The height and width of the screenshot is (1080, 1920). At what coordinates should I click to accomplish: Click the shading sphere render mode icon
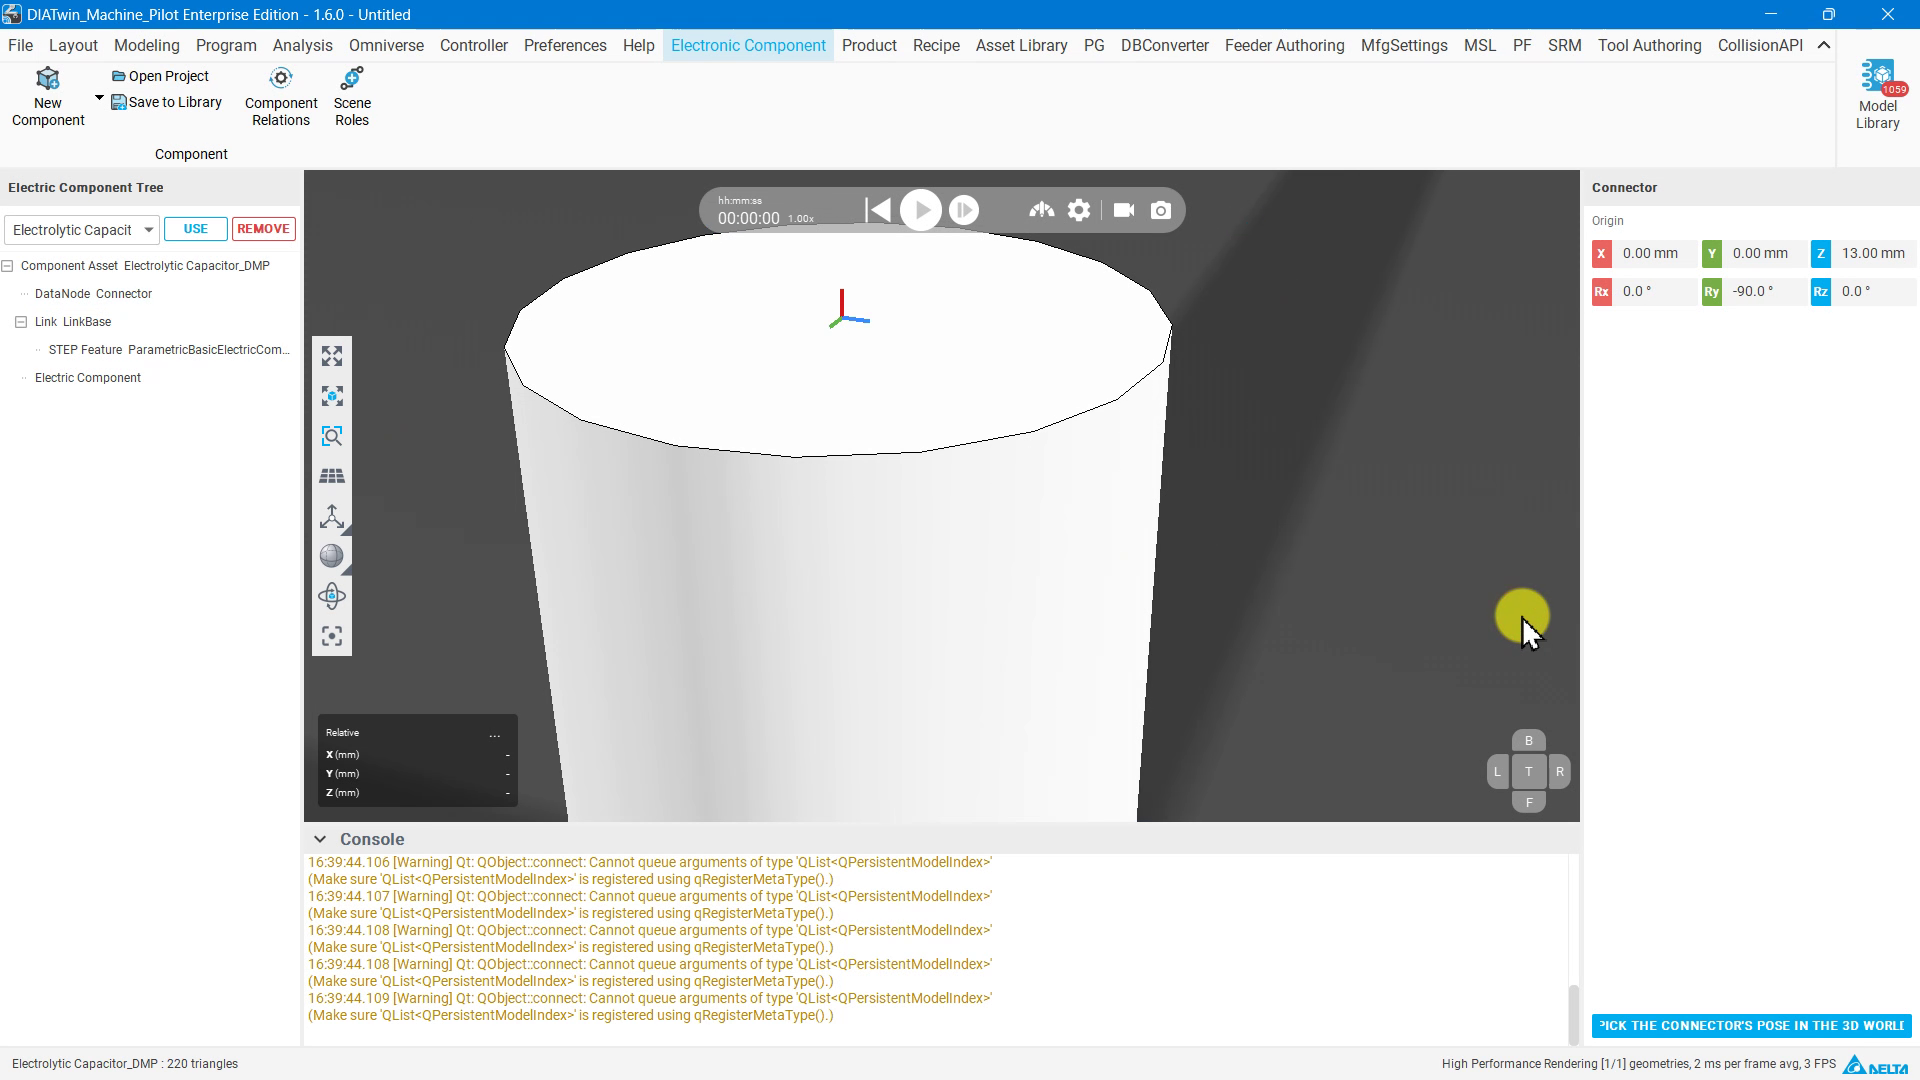coord(332,556)
